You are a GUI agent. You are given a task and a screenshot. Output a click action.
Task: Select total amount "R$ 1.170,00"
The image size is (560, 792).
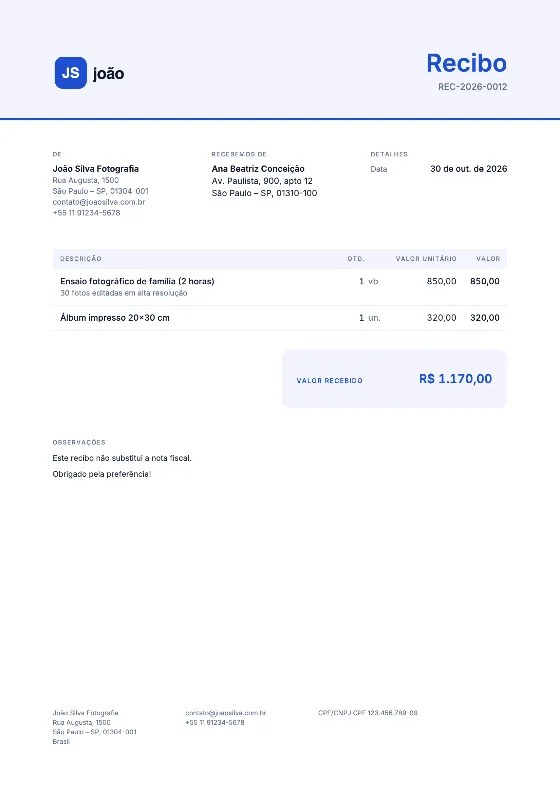455,379
